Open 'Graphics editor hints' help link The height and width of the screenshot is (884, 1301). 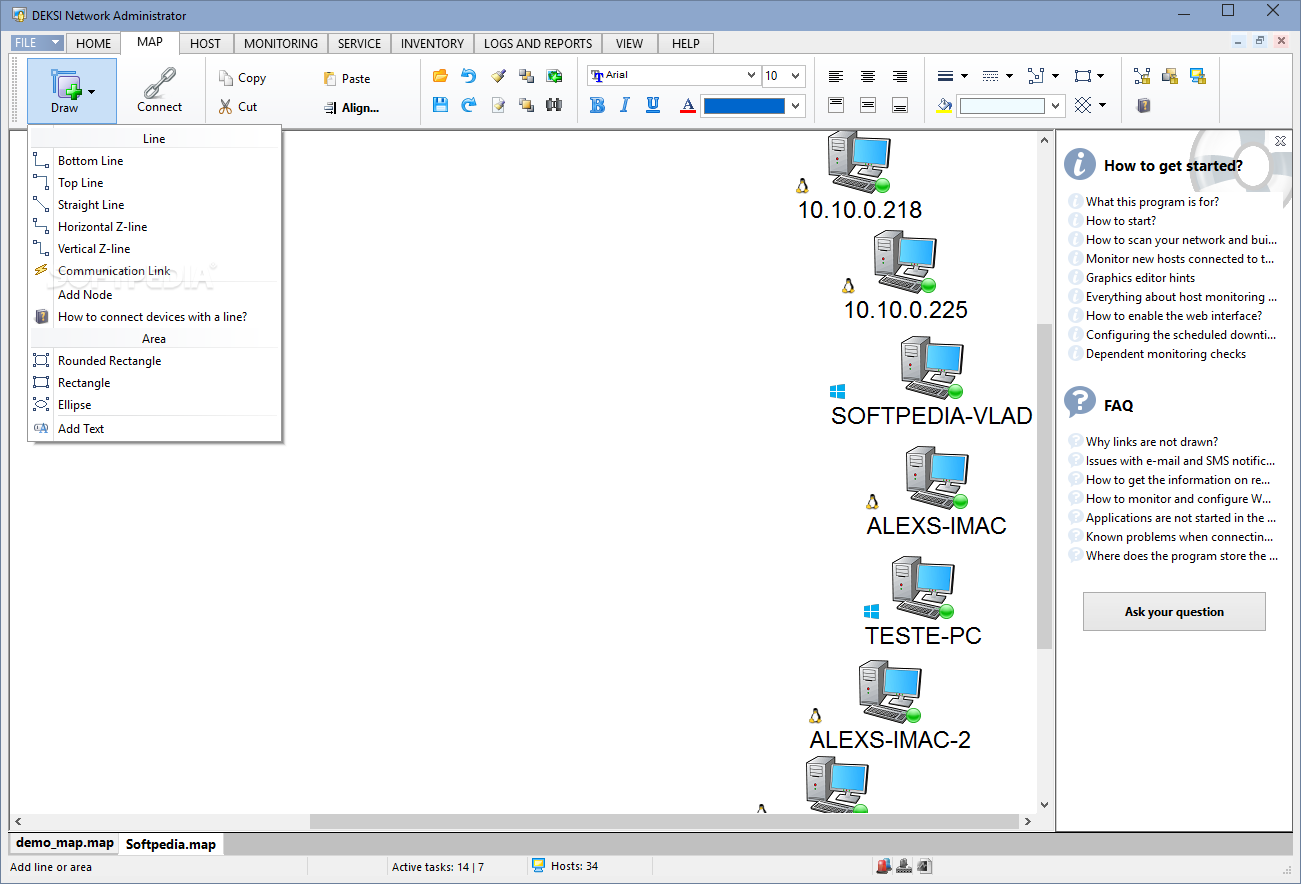click(1140, 277)
